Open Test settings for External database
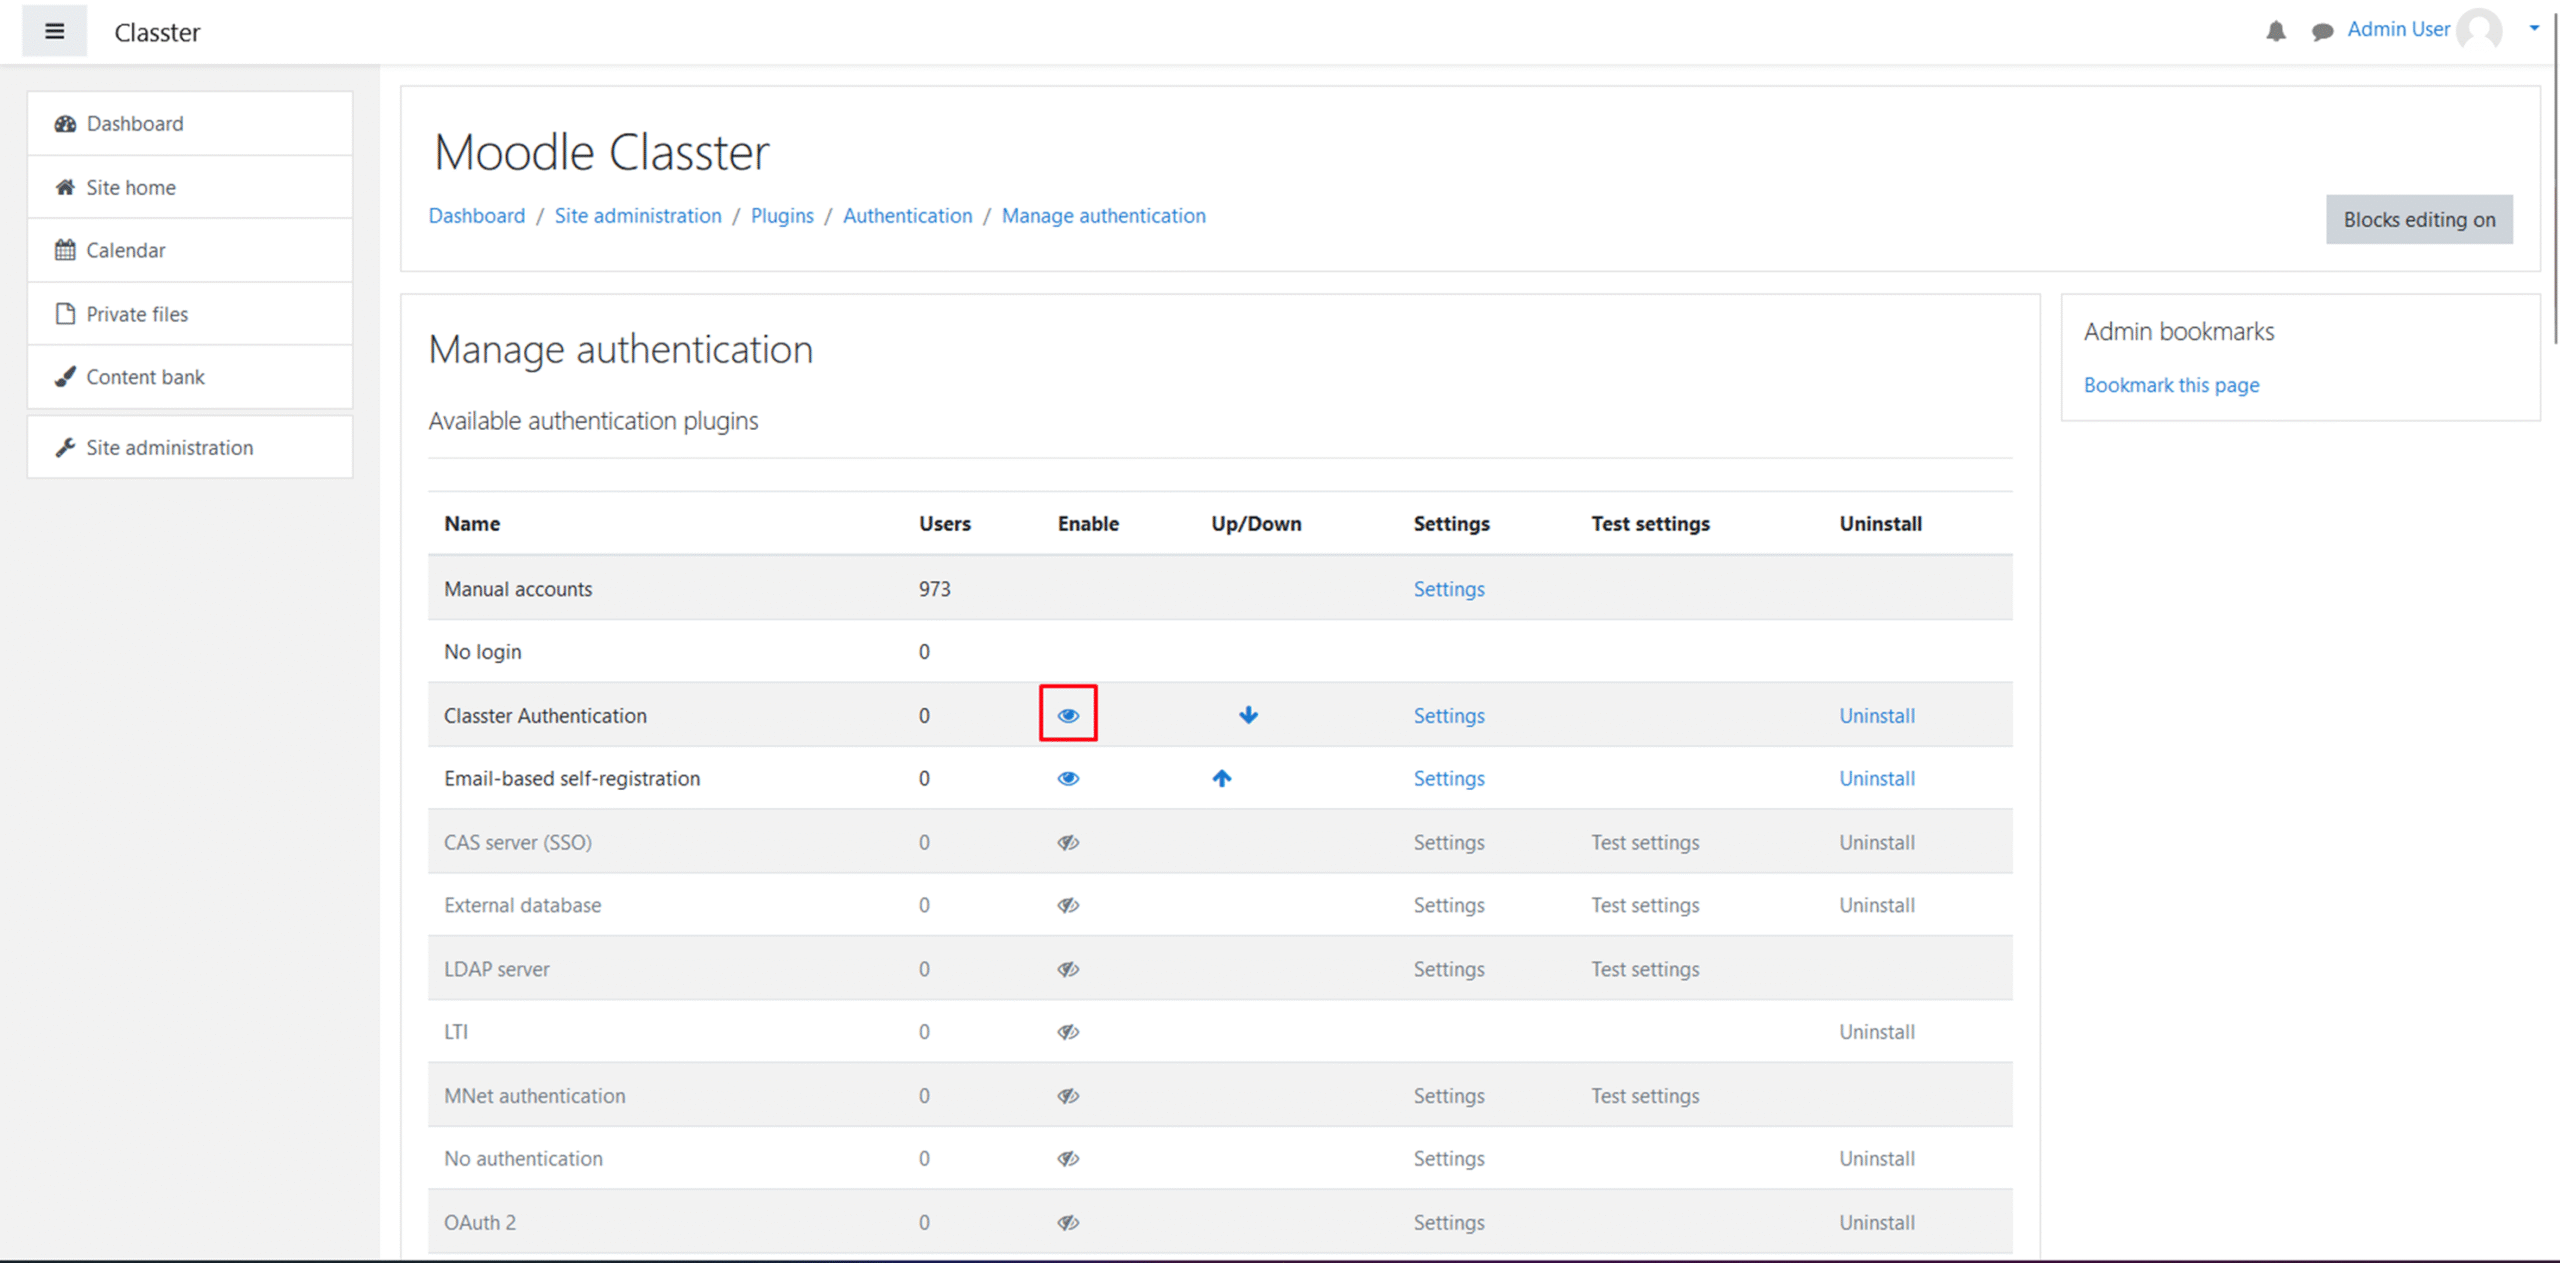 point(1645,906)
